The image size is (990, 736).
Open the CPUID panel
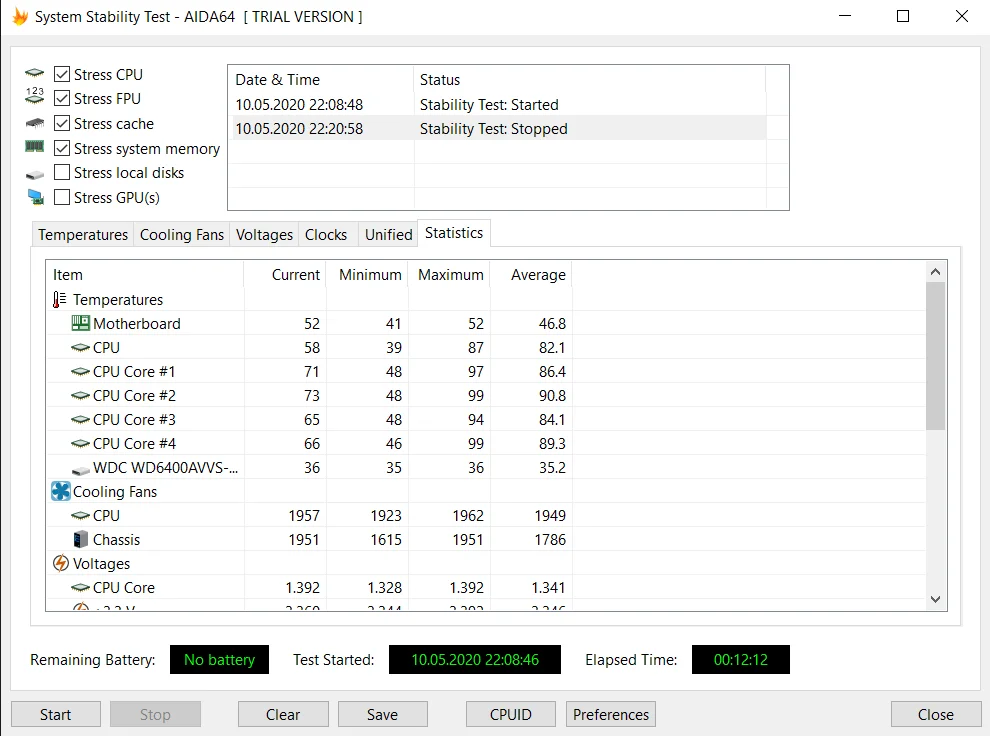point(511,714)
